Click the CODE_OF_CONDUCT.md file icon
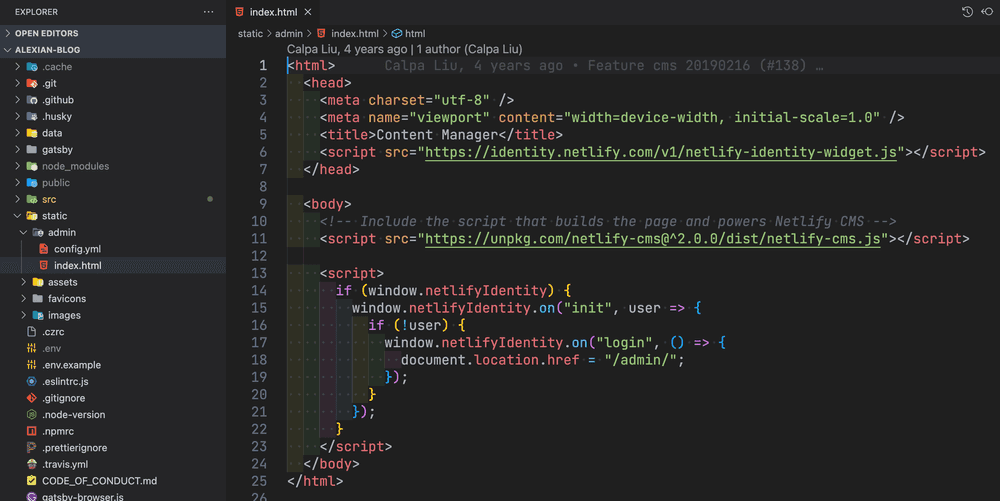This screenshot has width=1000, height=501. tap(32, 481)
